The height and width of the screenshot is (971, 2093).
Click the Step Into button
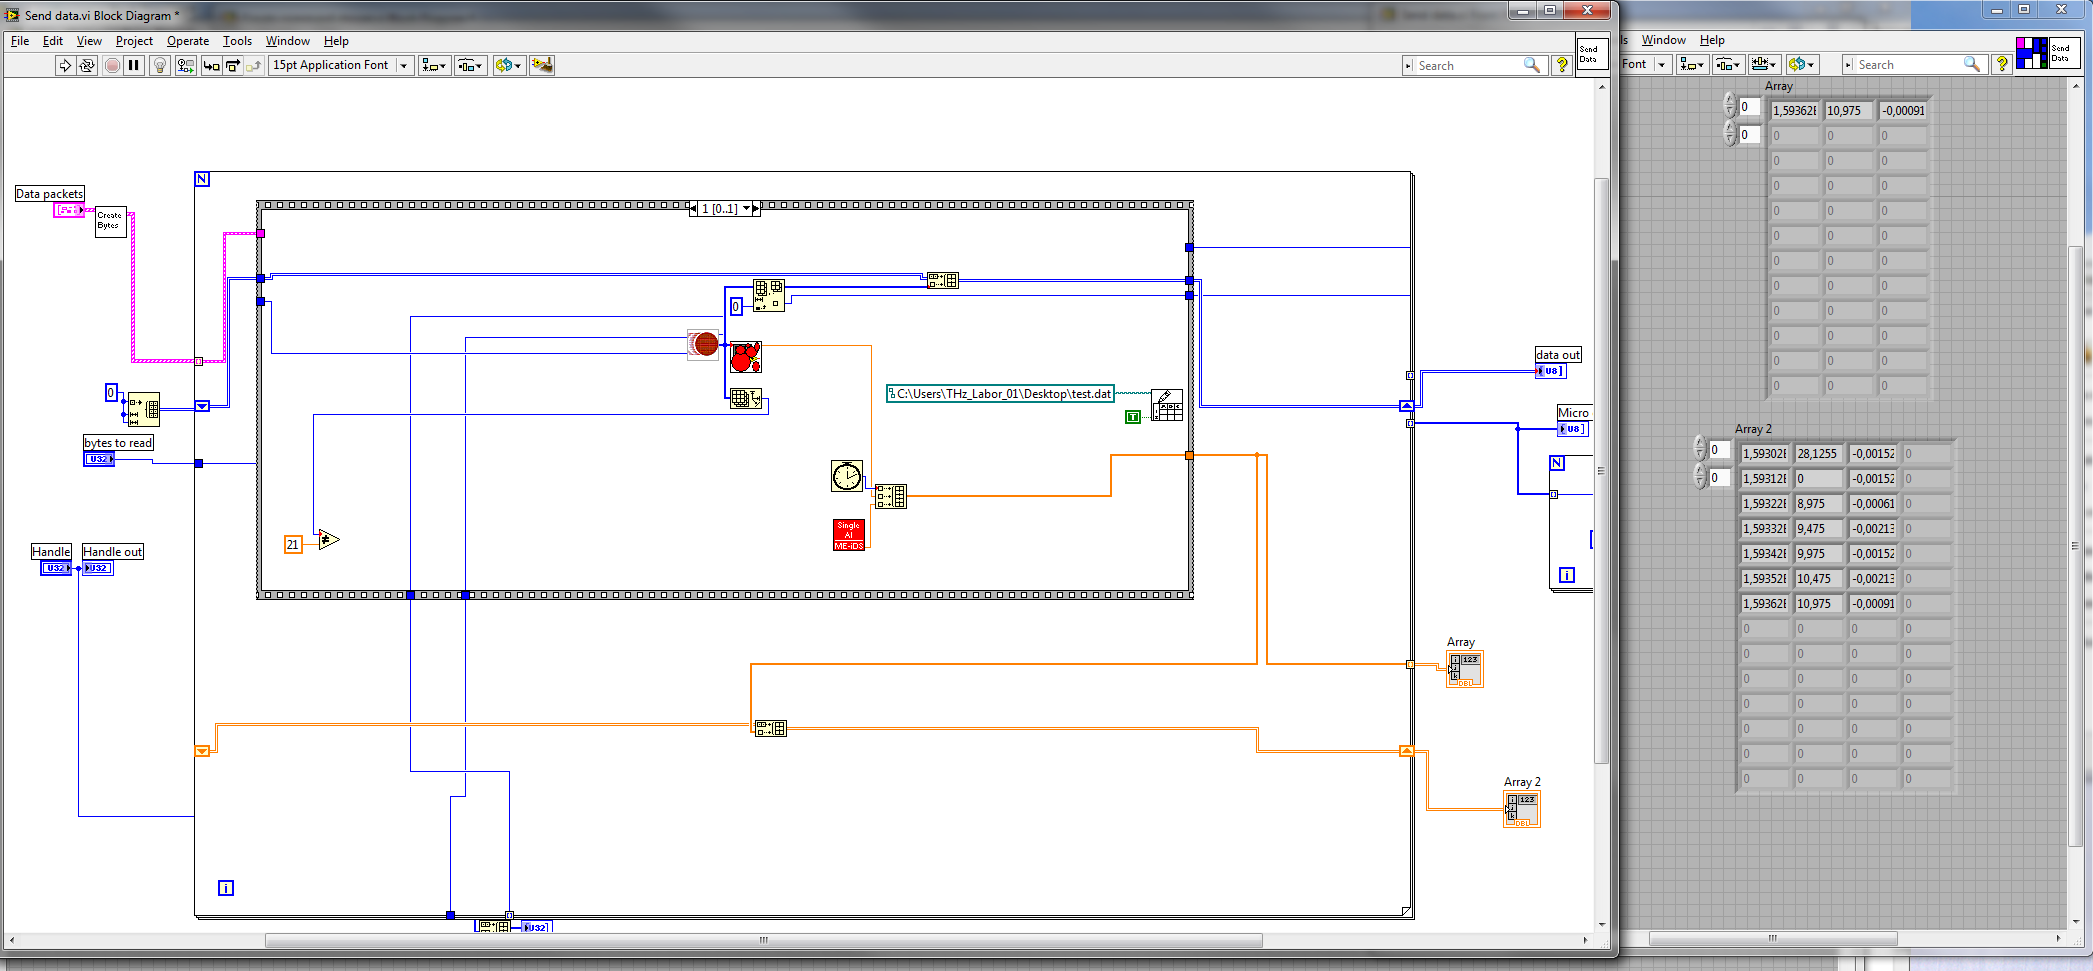pyautogui.click(x=211, y=65)
